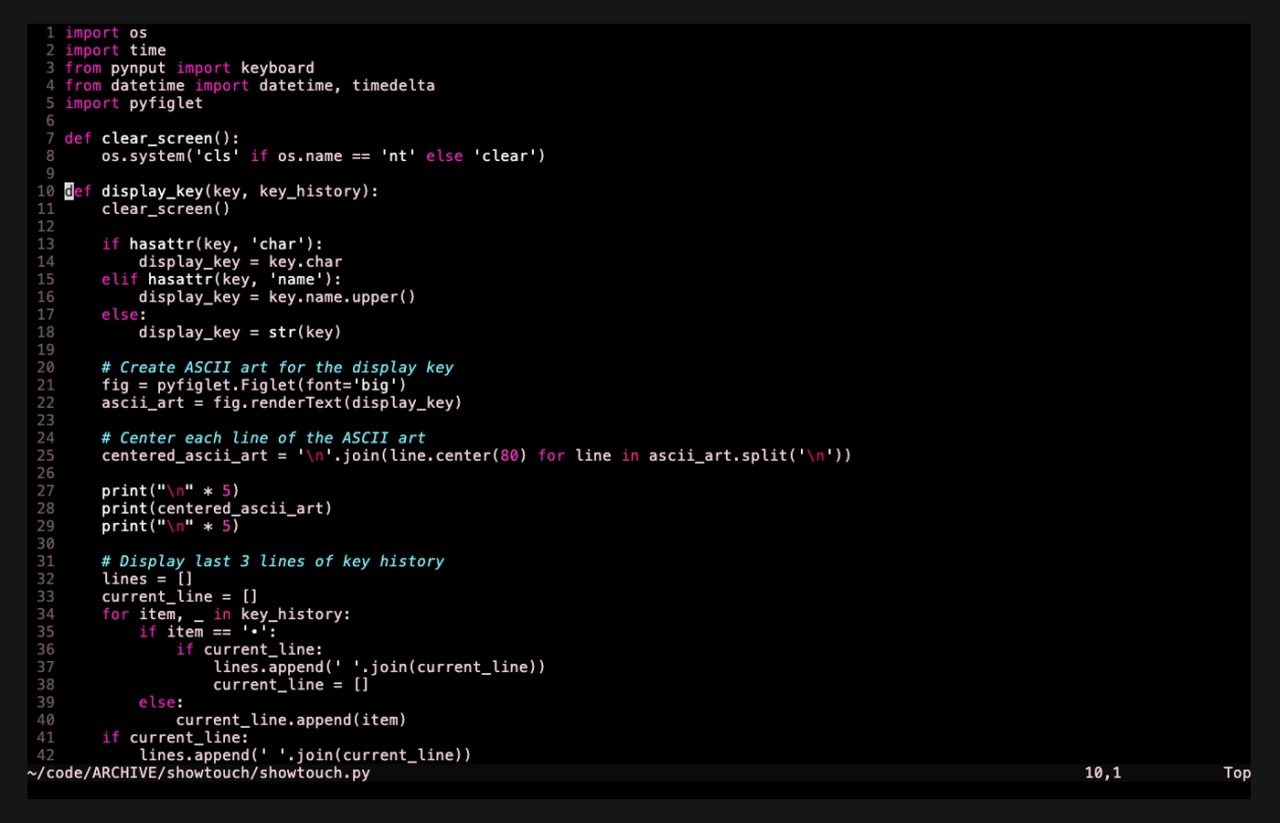Click 'display_key = key.char' on line 14
The image size is (1280, 823).
click(x=240, y=262)
